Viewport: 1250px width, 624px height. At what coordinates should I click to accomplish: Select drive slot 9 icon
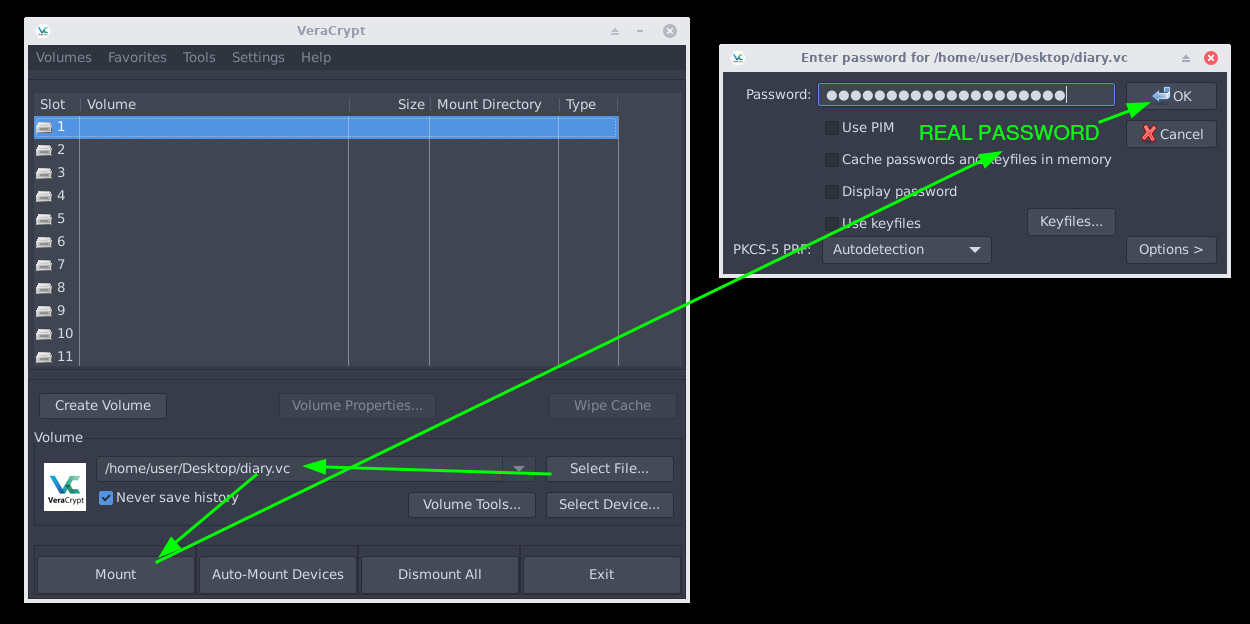(x=44, y=311)
